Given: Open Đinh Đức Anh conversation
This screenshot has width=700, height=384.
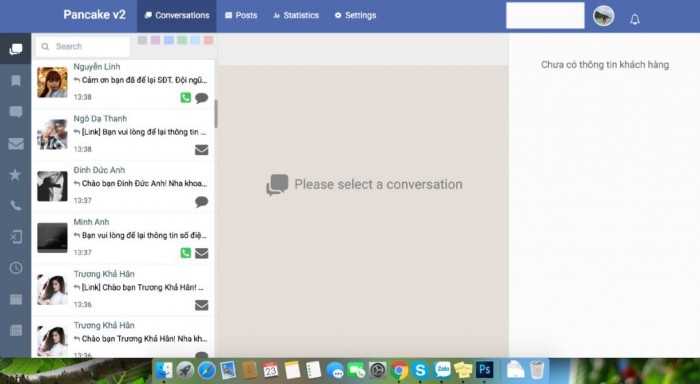Looking at the screenshot, I should pos(123,185).
